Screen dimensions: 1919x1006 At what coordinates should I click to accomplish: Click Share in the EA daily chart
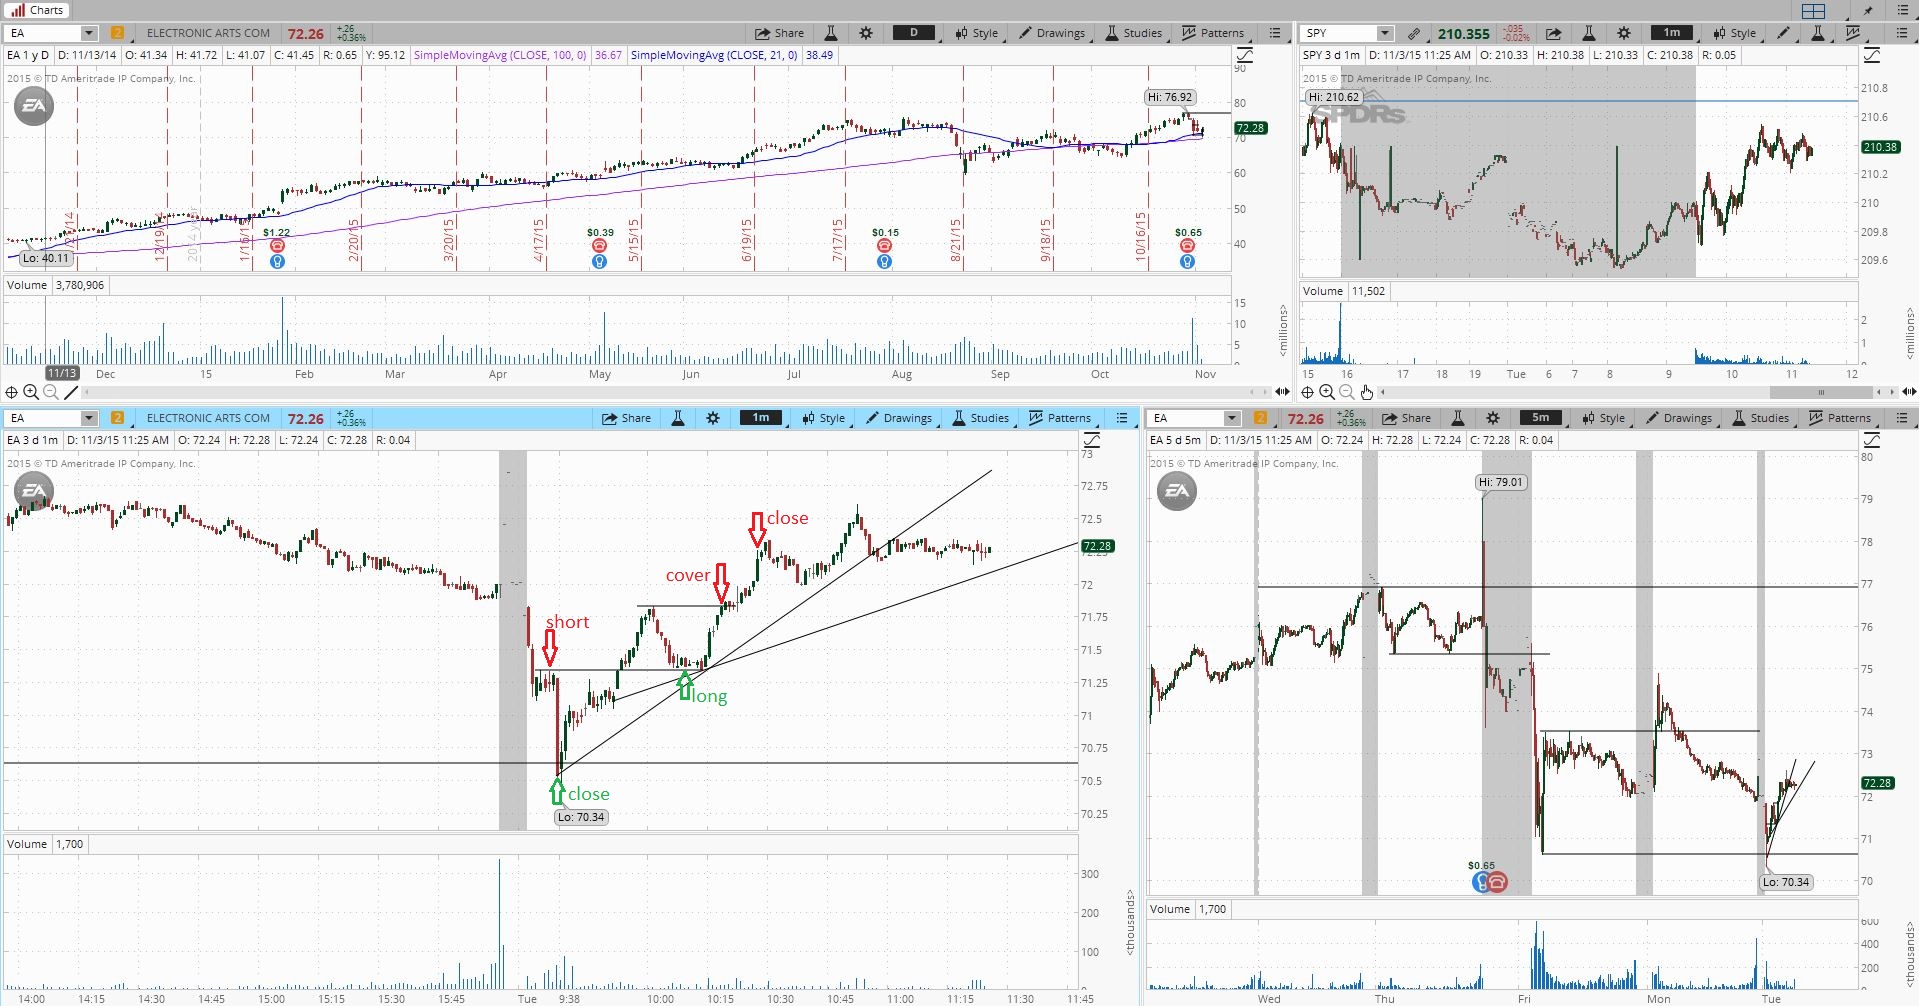[779, 33]
